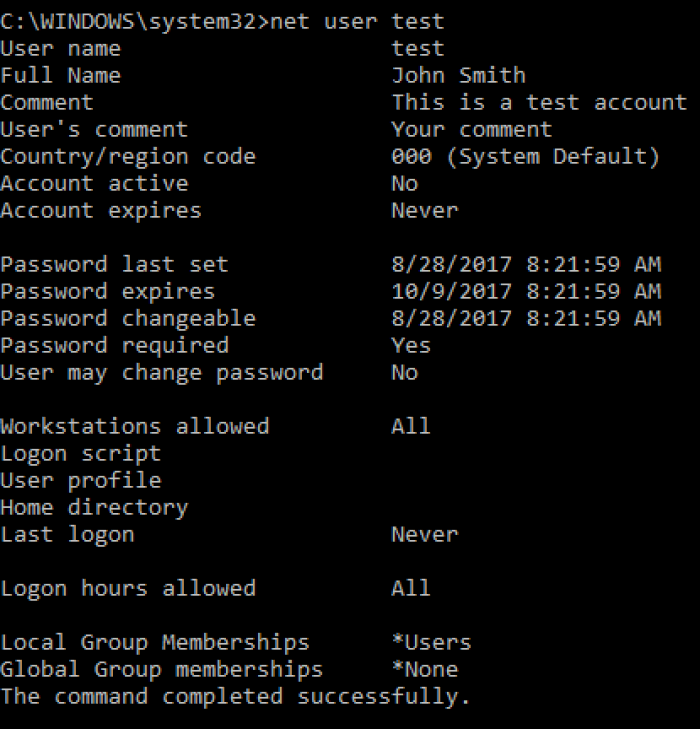The width and height of the screenshot is (700, 729).
Task: Click 'Yes' beside Password required
Action: pos(411,345)
